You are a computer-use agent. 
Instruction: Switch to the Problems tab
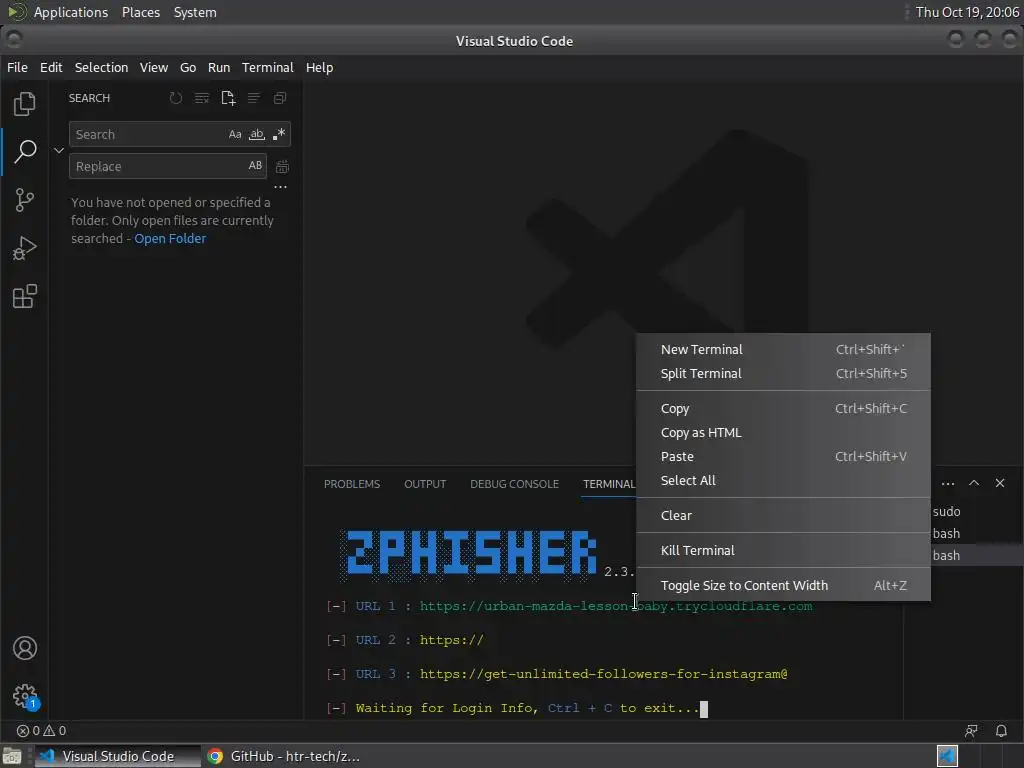[352, 484]
